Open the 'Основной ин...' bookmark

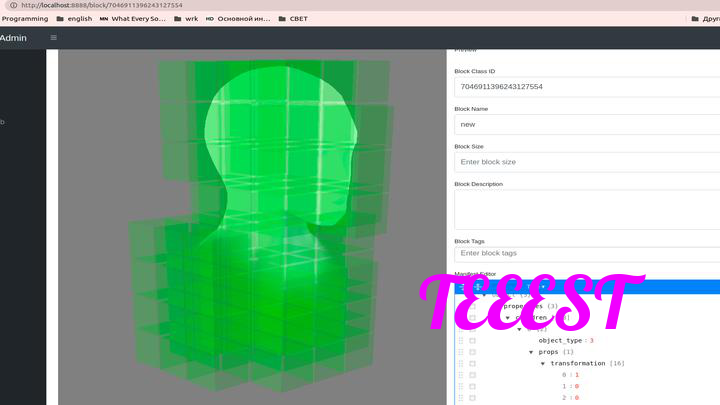(x=238, y=19)
